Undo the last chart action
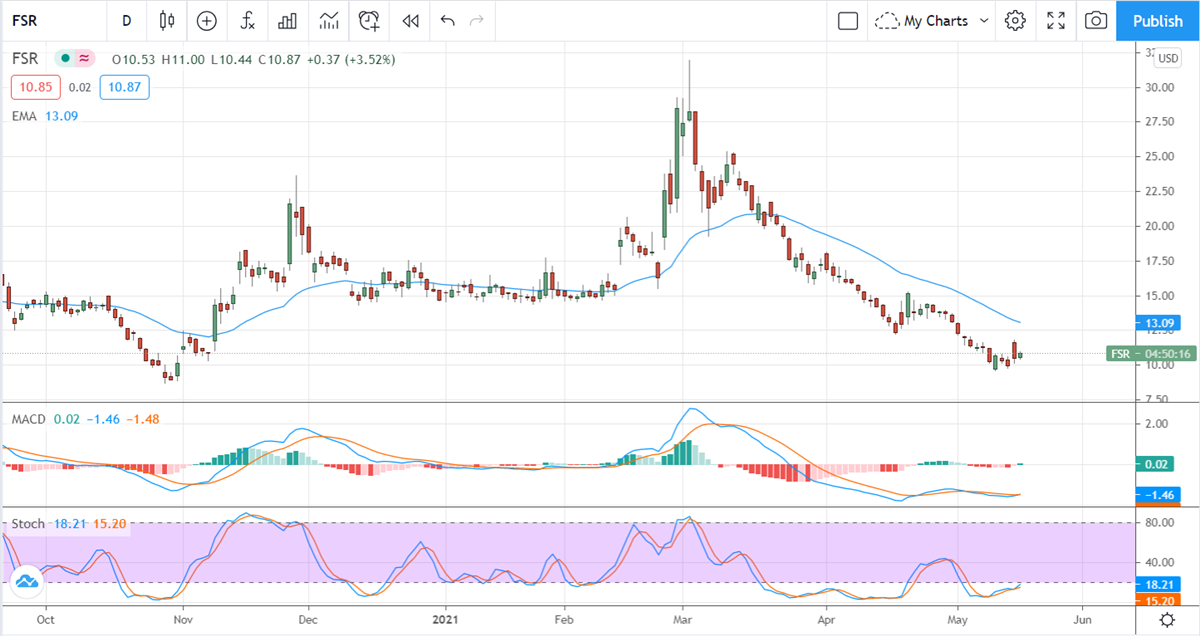This screenshot has height=636, width=1200. click(447, 20)
